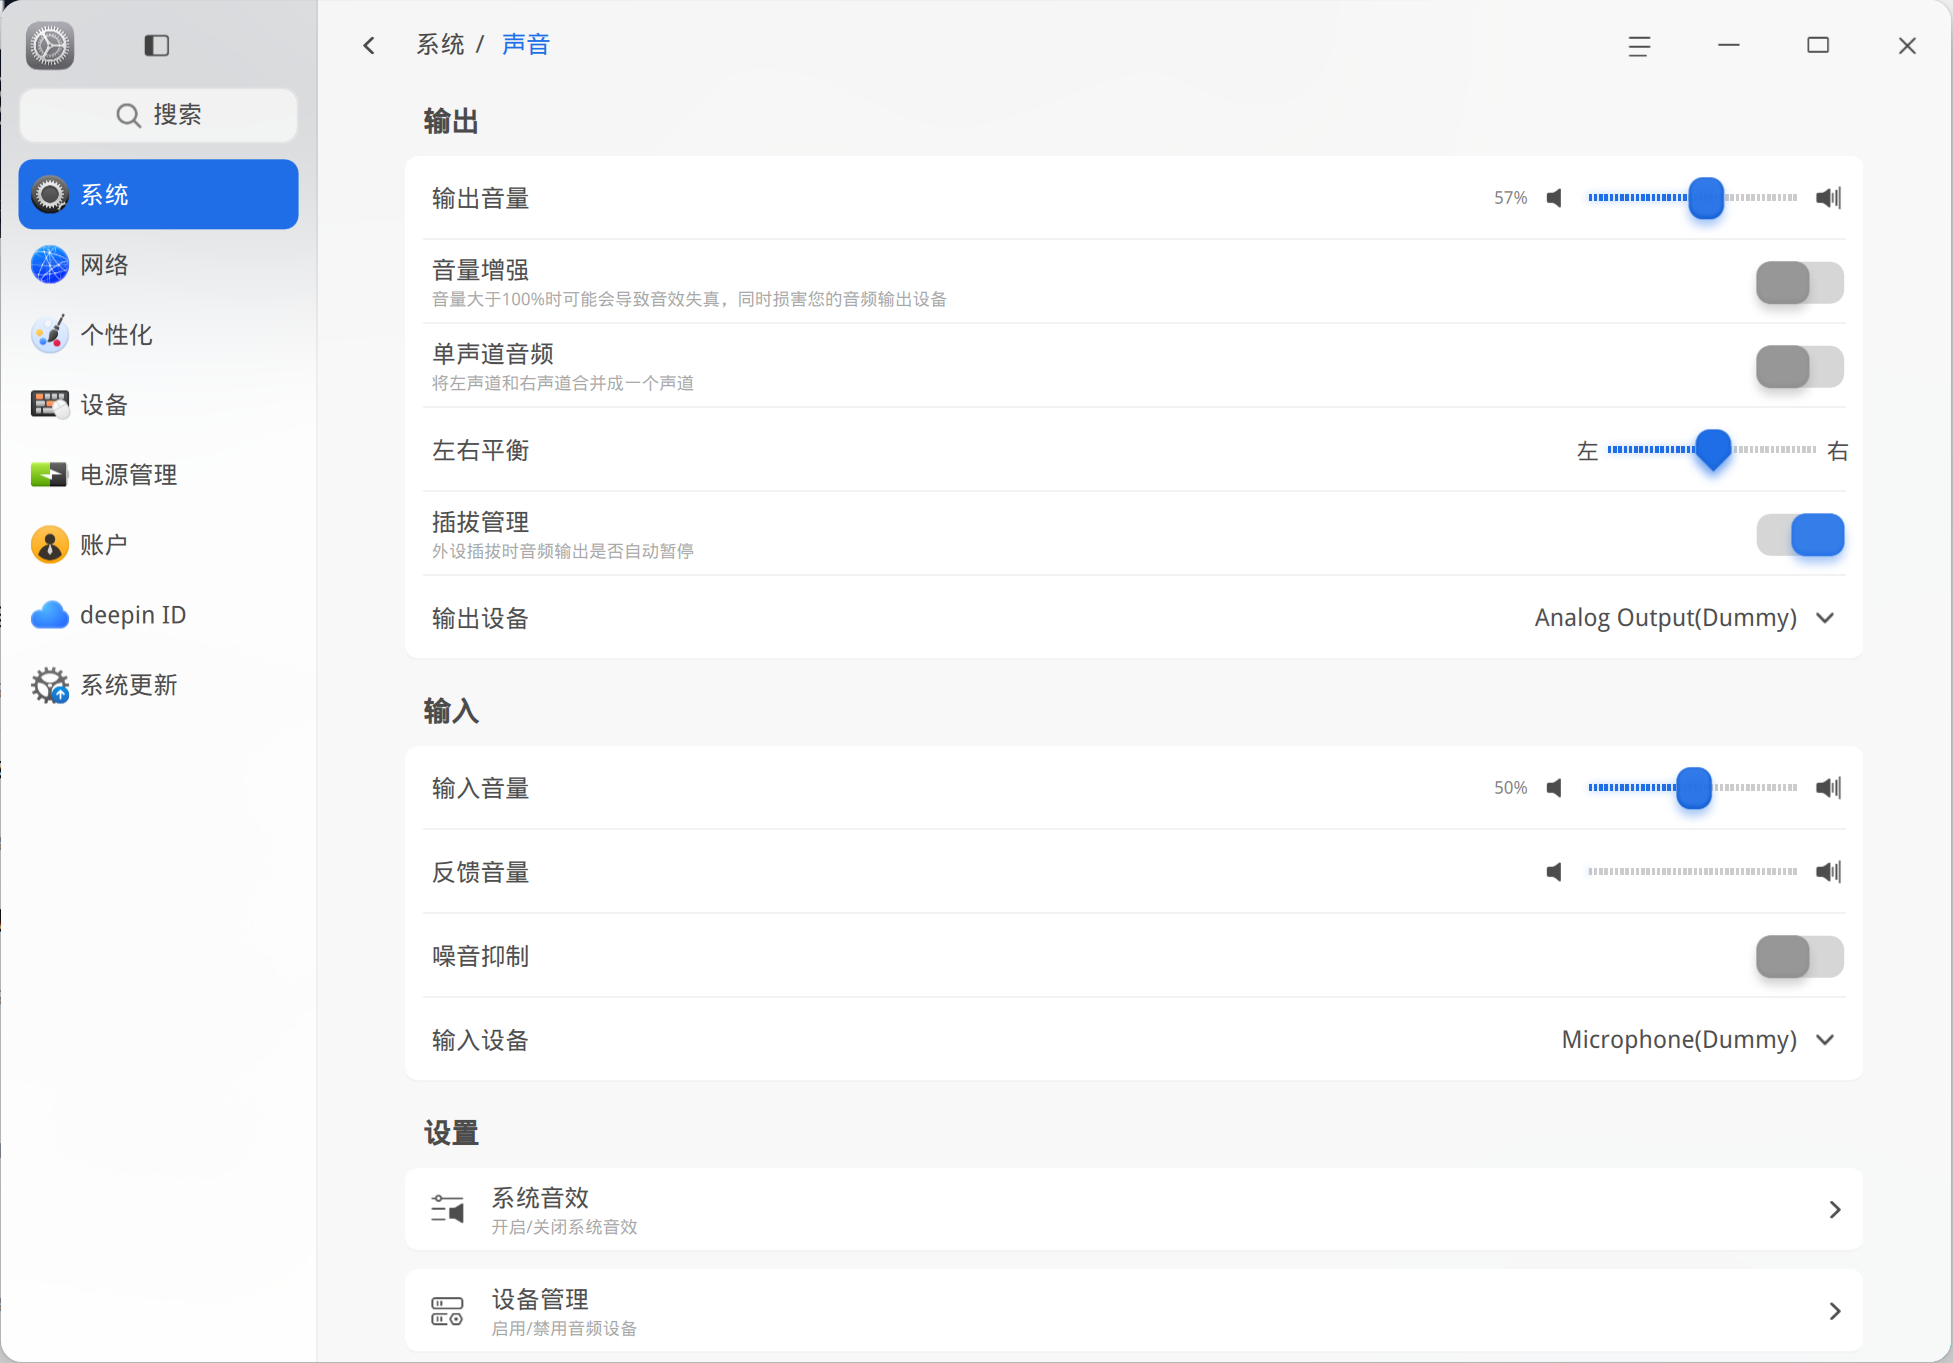Mute output via low-volume speaker icon

[x=1554, y=198]
